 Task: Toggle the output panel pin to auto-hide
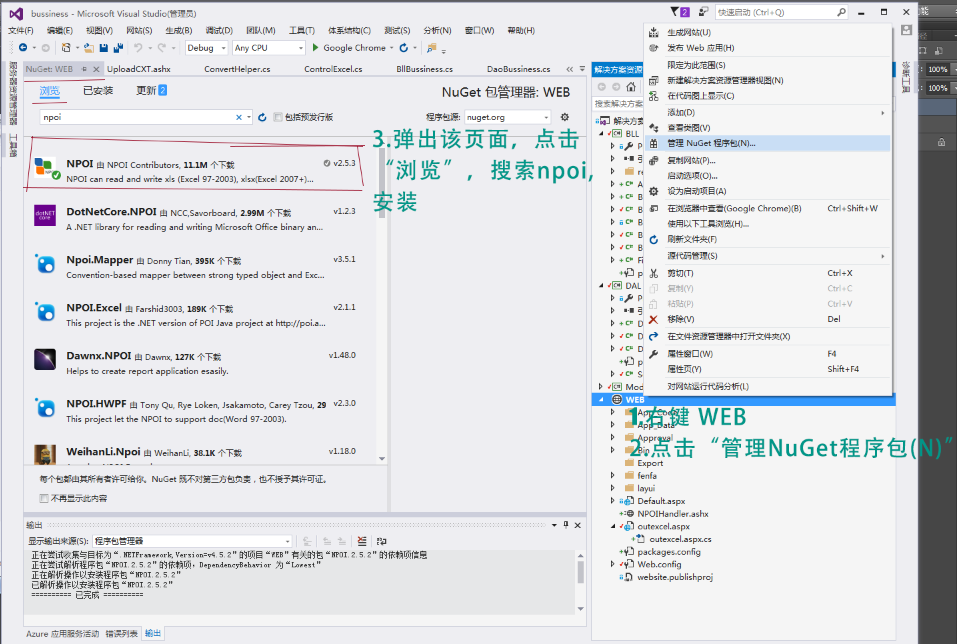[x=566, y=525]
